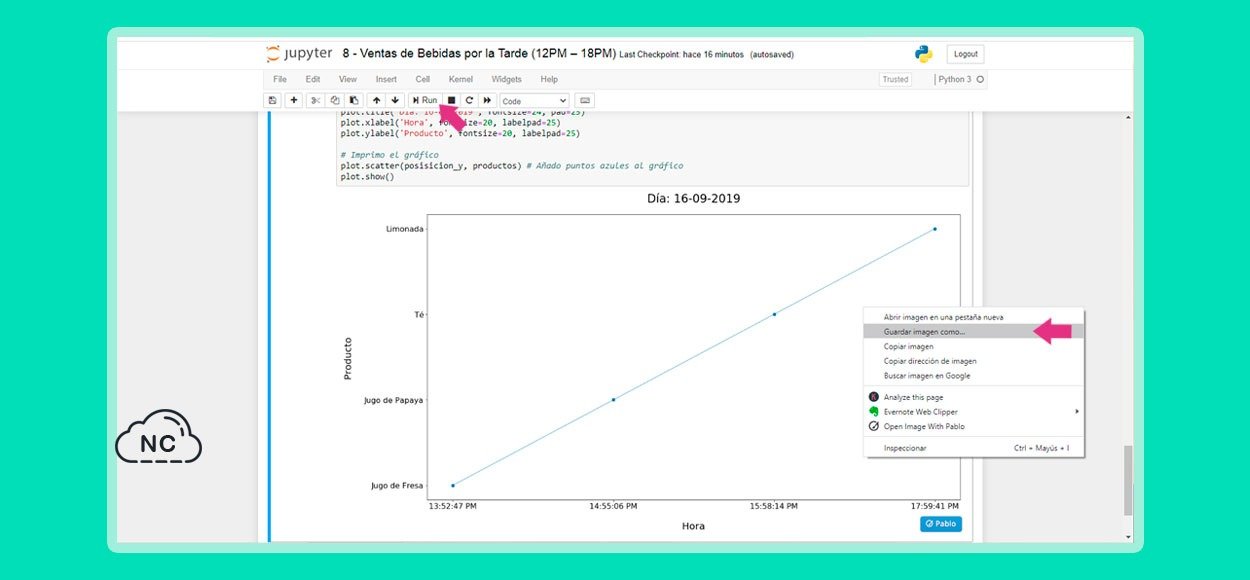Cut selected cells with scissors icon

pyautogui.click(x=315, y=100)
